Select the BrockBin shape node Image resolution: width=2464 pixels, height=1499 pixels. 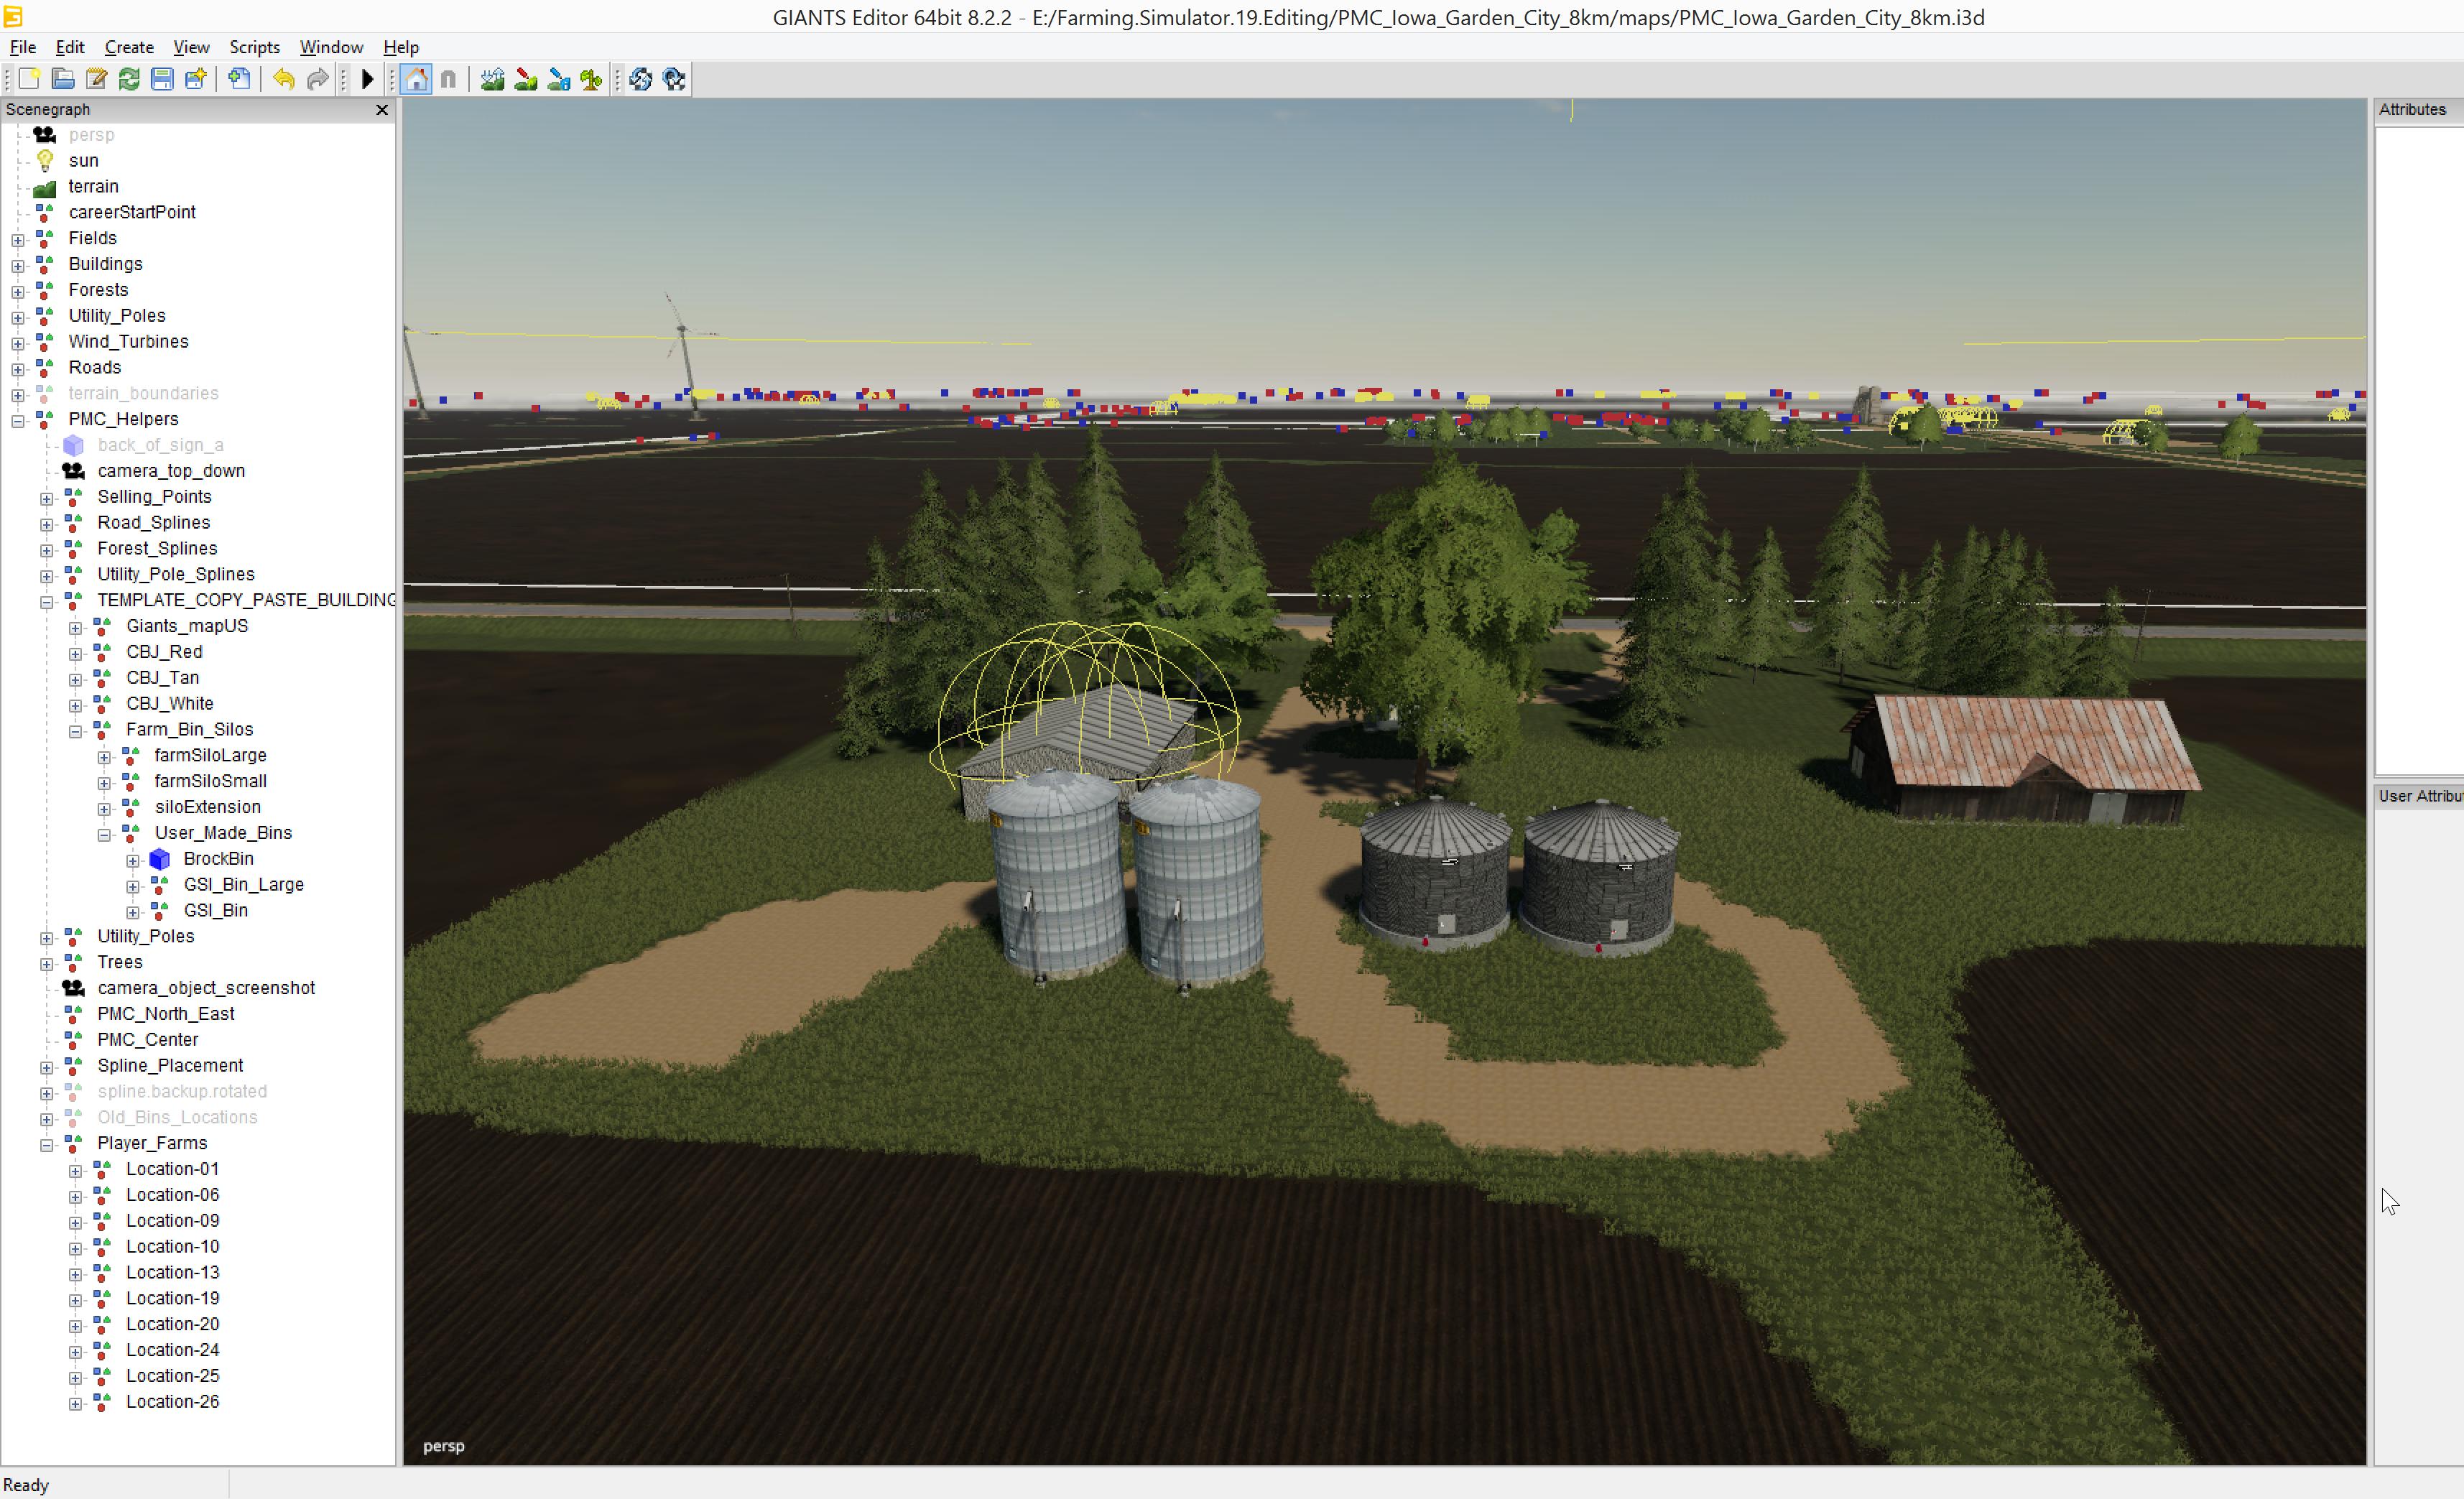(x=218, y=858)
